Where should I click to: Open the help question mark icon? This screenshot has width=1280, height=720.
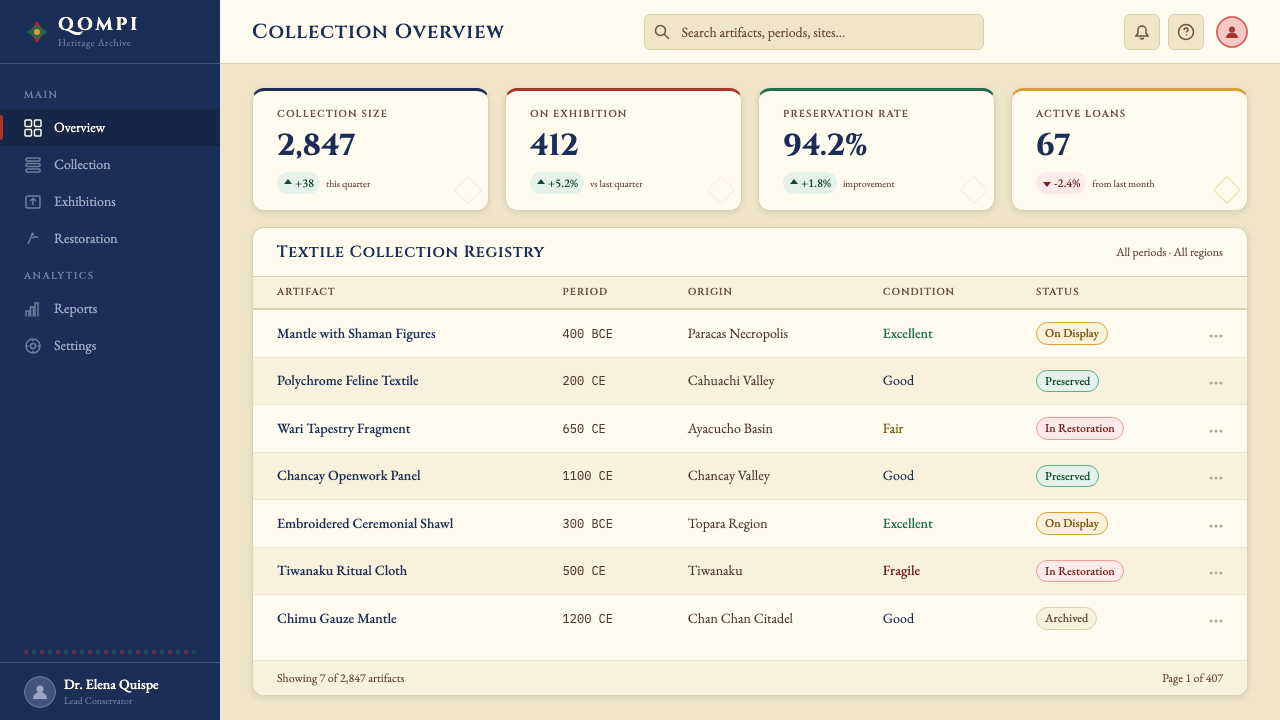tap(1186, 32)
